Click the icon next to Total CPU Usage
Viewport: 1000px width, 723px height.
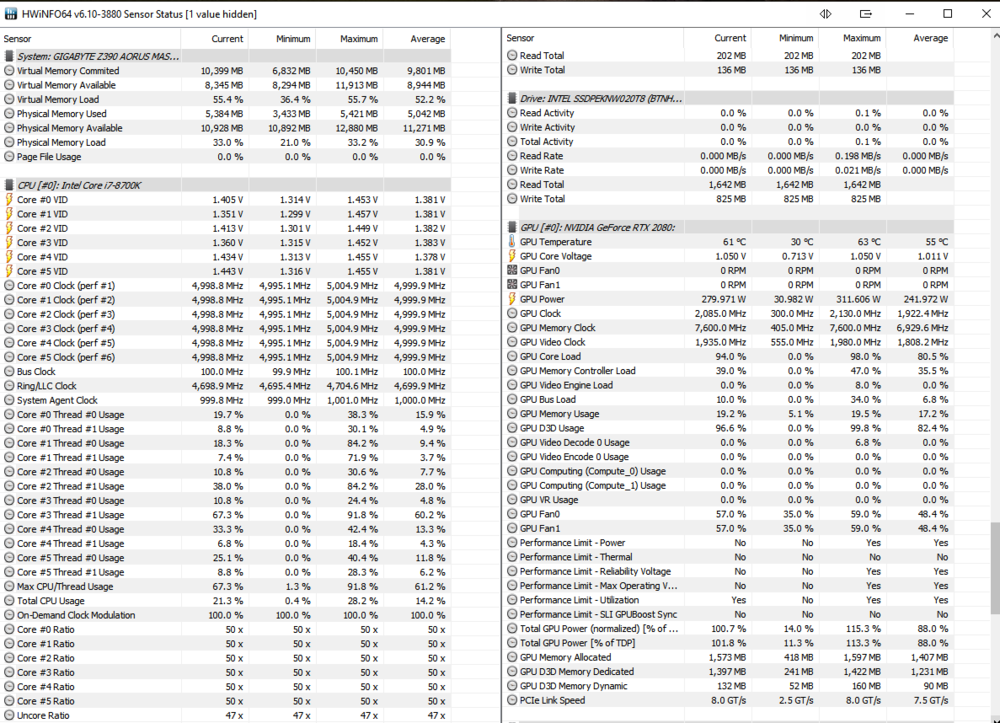[x=9, y=600]
